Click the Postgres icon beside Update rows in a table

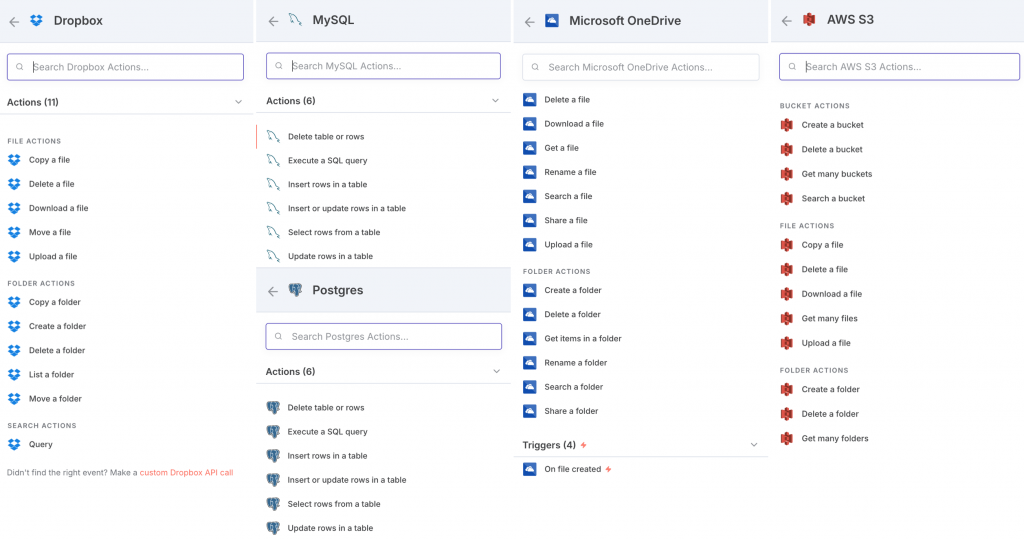pyautogui.click(x=273, y=528)
